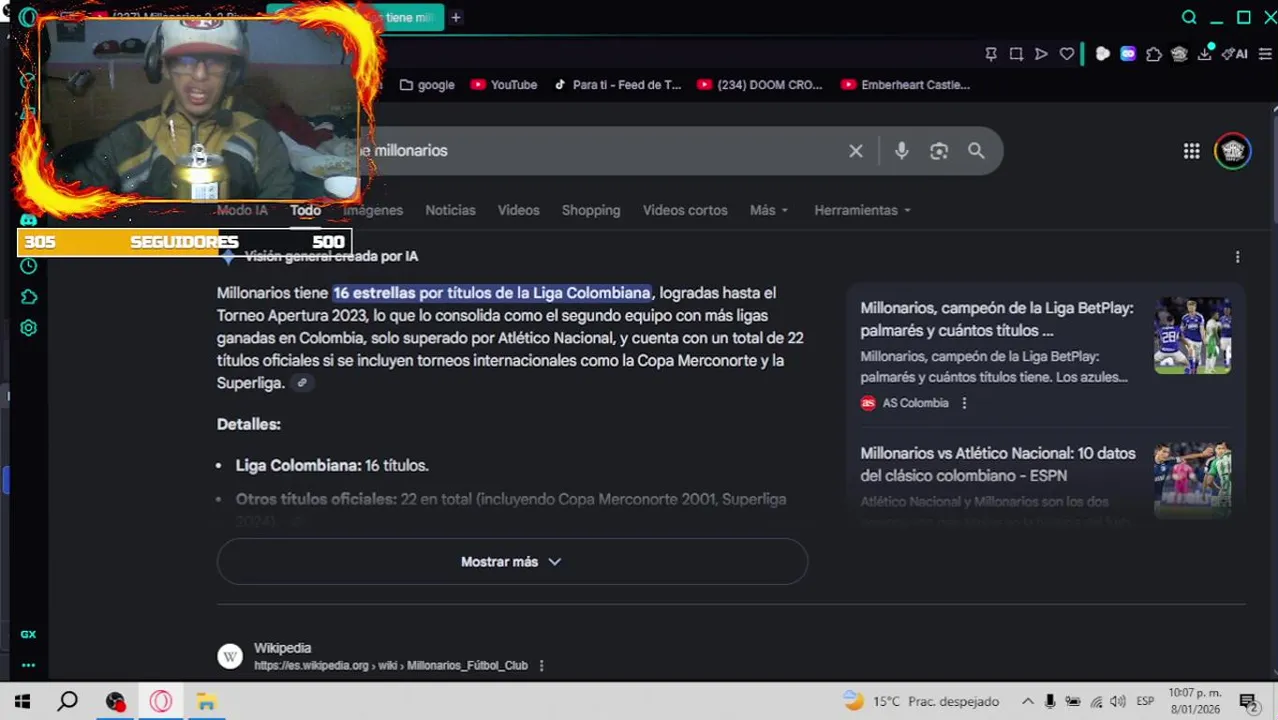Click the purple link extension icon
This screenshot has width=1278, height=720.
pos(1128,54)
